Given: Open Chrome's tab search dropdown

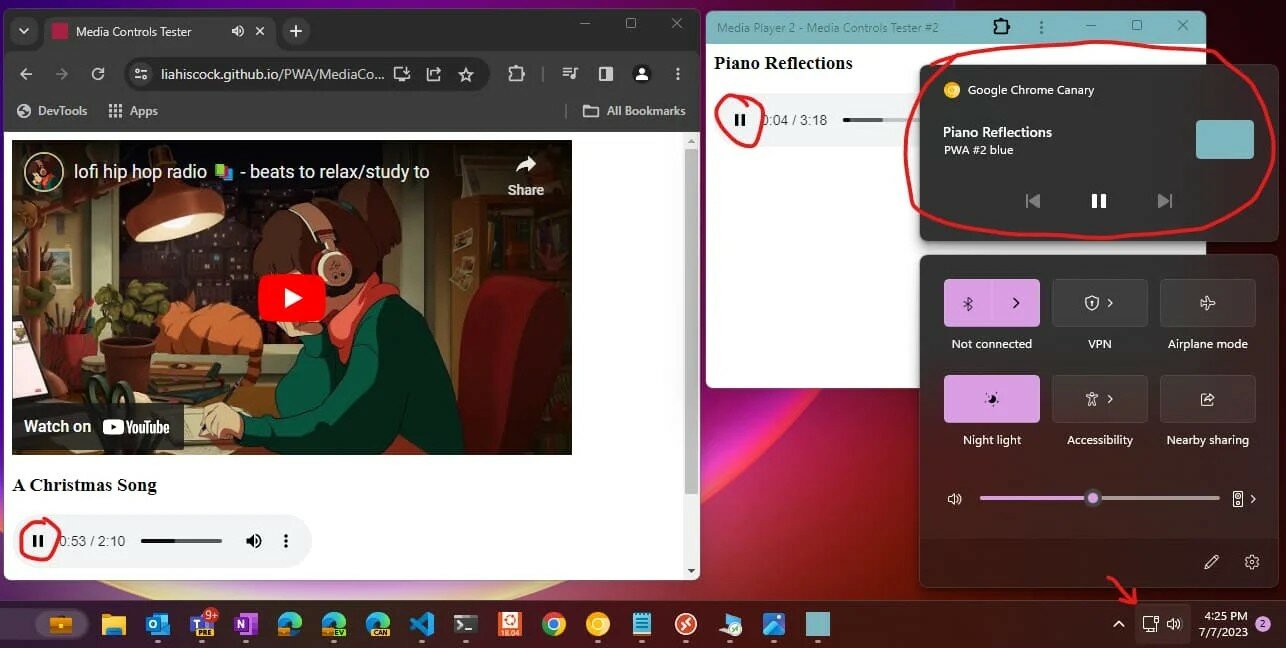Looking at the screenshot, I should click(24, 31).
